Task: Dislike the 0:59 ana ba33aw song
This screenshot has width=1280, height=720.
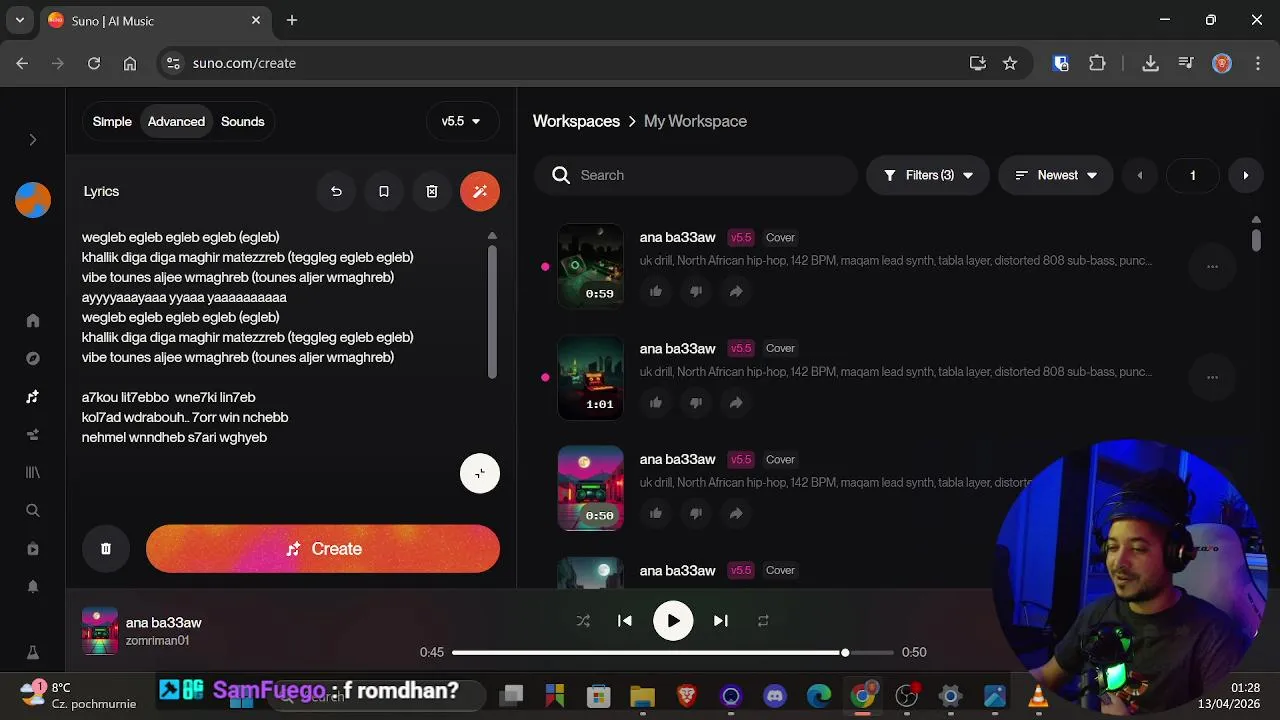Action: point(696,292)
